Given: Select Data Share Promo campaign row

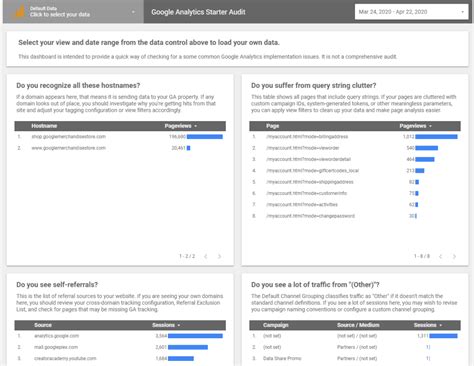Looking at the screenshot, I should [355, 359].
